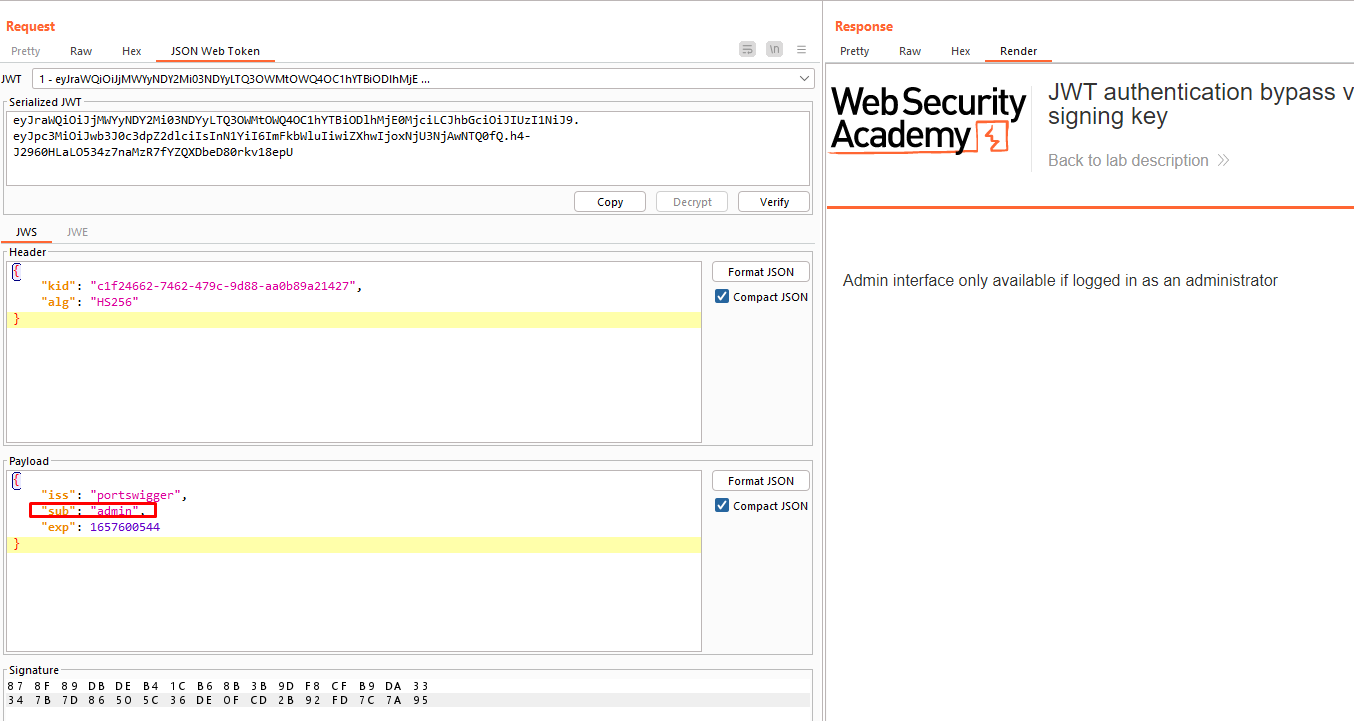Click the Web Security Academy logo
The height and width of the screenshot is (721, 1354).
tap(929, 119)
